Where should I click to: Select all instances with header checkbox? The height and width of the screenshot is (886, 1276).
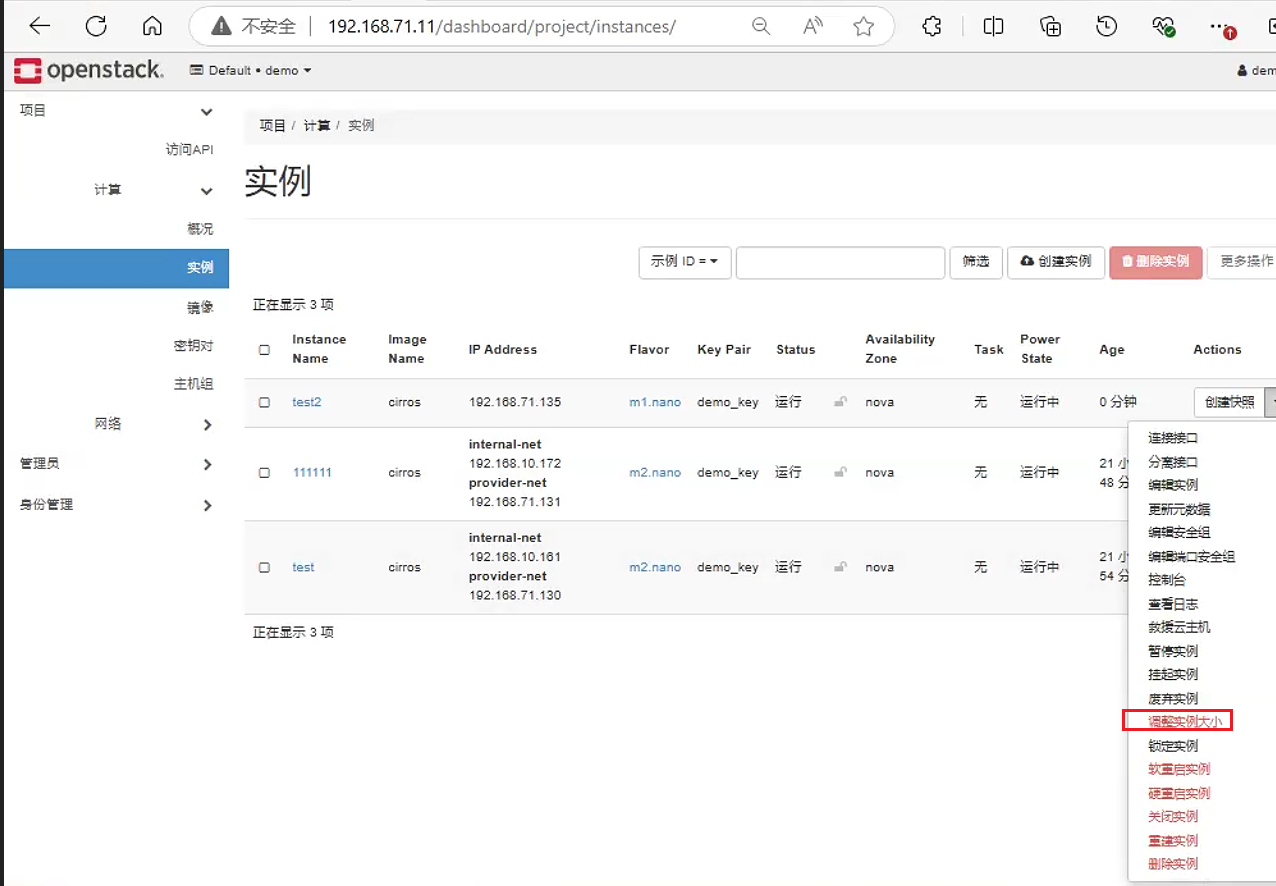pyautogui.click(x=264, y=350)
